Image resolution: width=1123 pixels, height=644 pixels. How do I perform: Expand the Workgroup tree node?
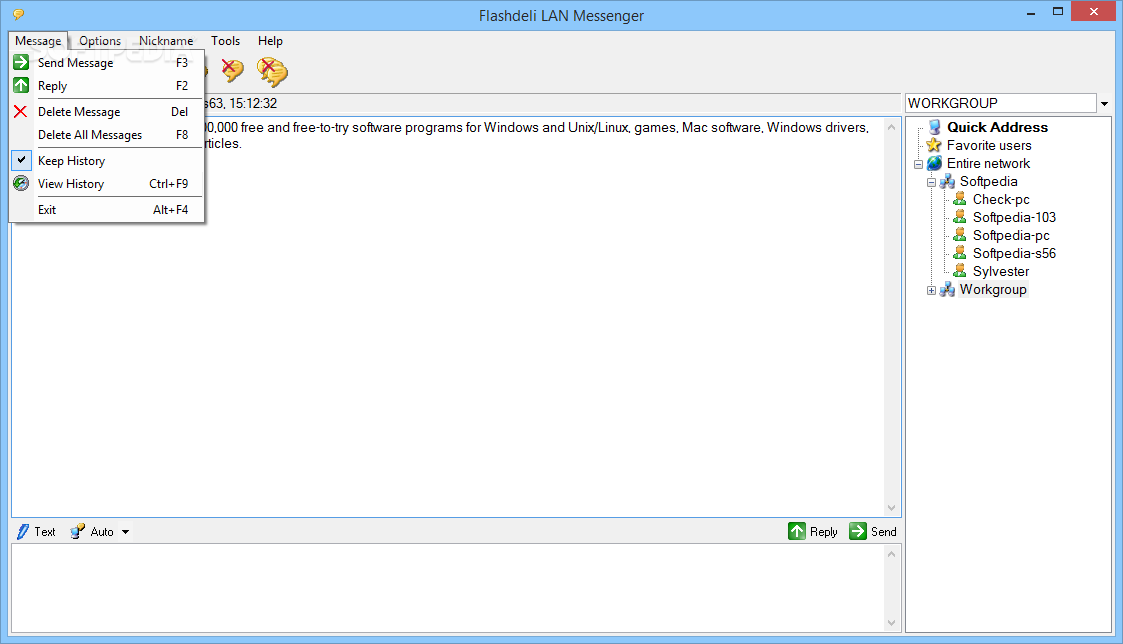click(931, 290)
